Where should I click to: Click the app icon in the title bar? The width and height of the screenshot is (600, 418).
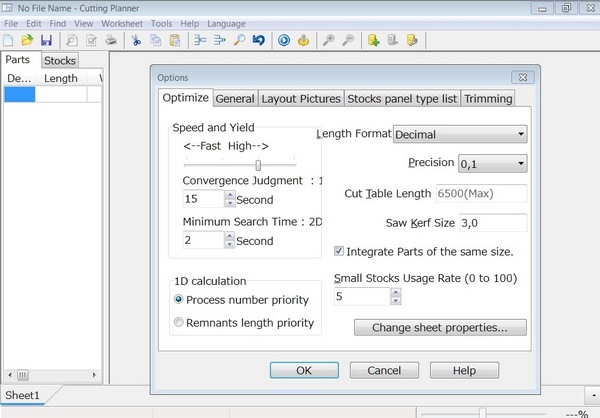(7, 8)
